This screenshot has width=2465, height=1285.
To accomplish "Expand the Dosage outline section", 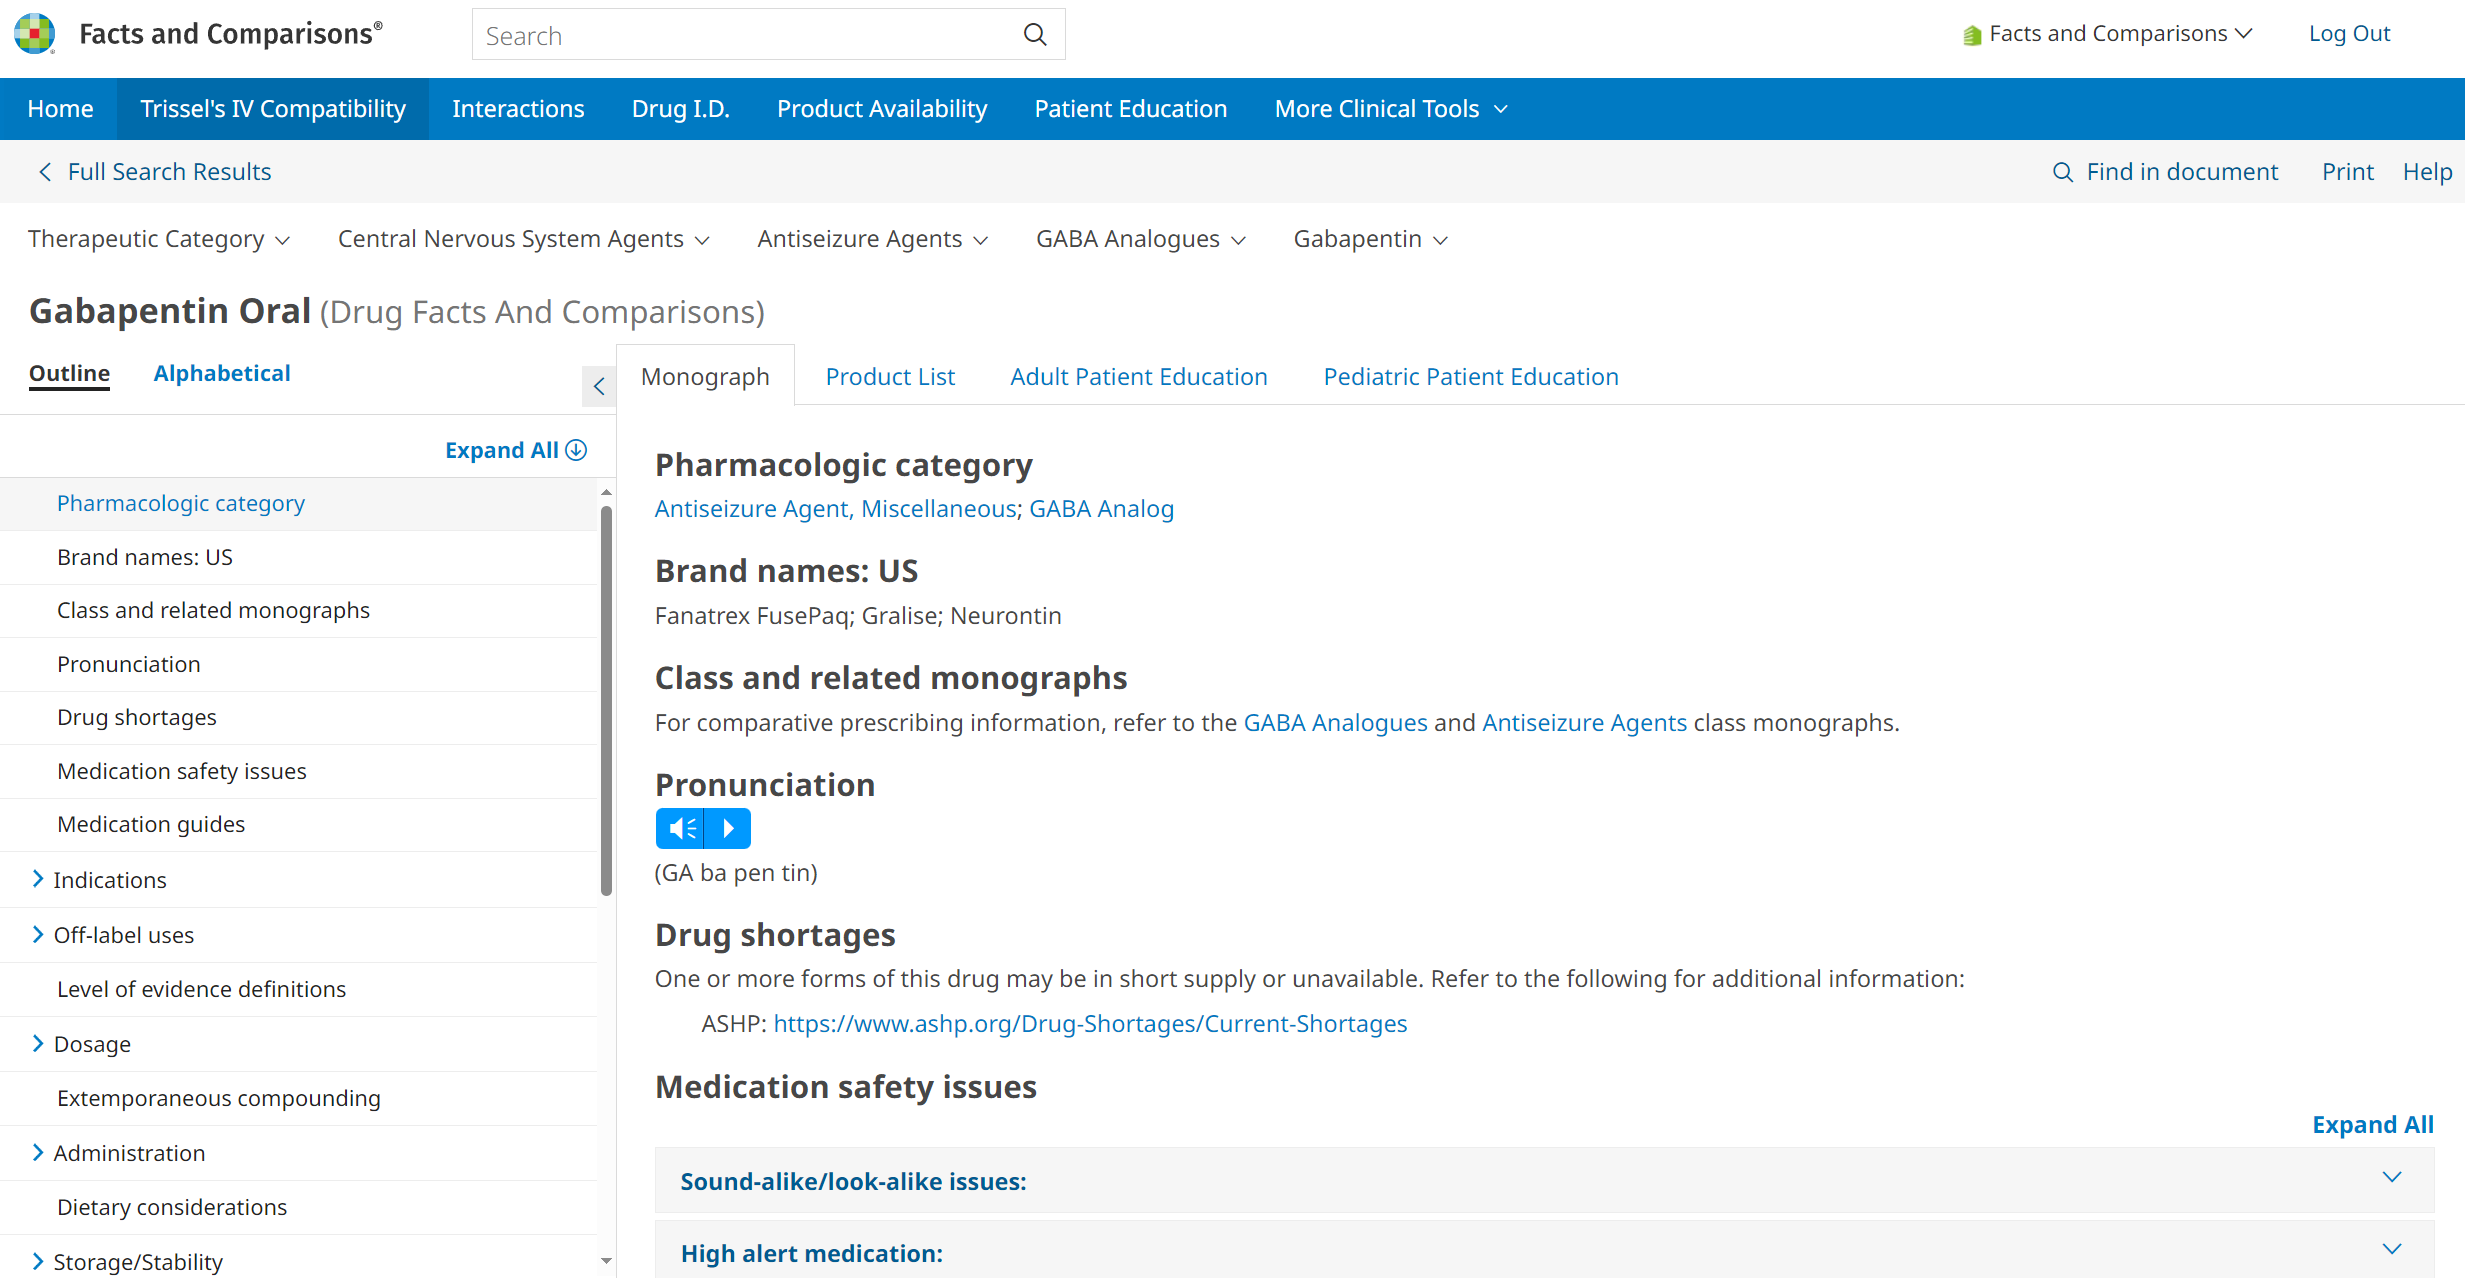I will (x=38, y=1043).
